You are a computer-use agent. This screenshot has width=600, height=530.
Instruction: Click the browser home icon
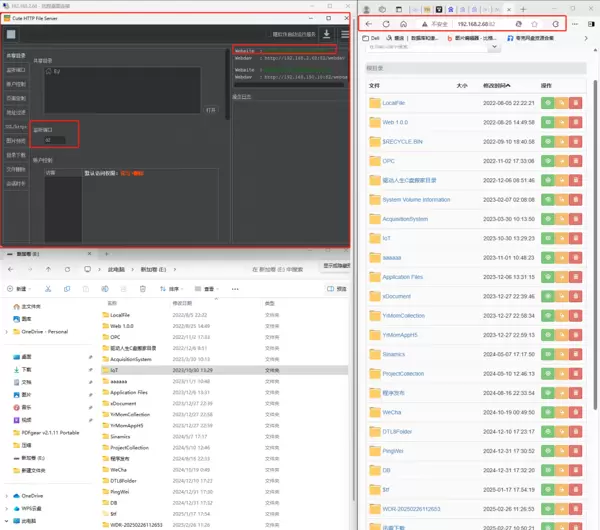(403, 23)
